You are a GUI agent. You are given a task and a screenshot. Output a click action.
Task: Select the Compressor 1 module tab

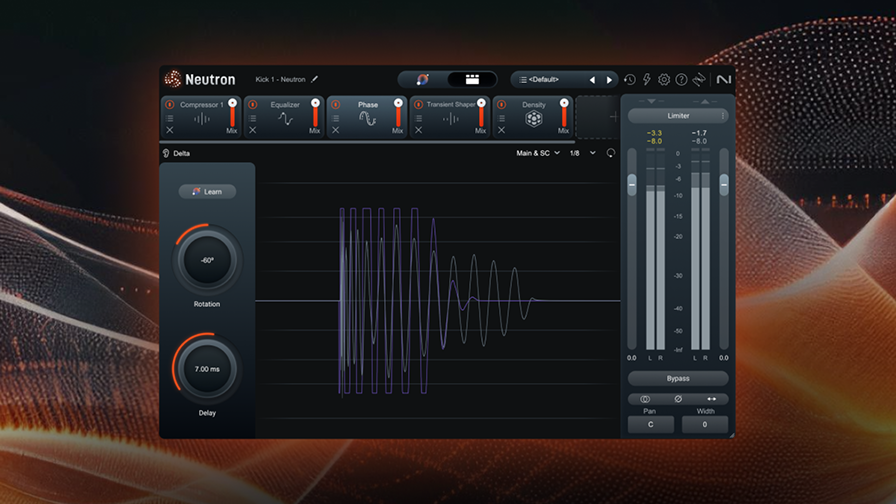click(201, 117)
